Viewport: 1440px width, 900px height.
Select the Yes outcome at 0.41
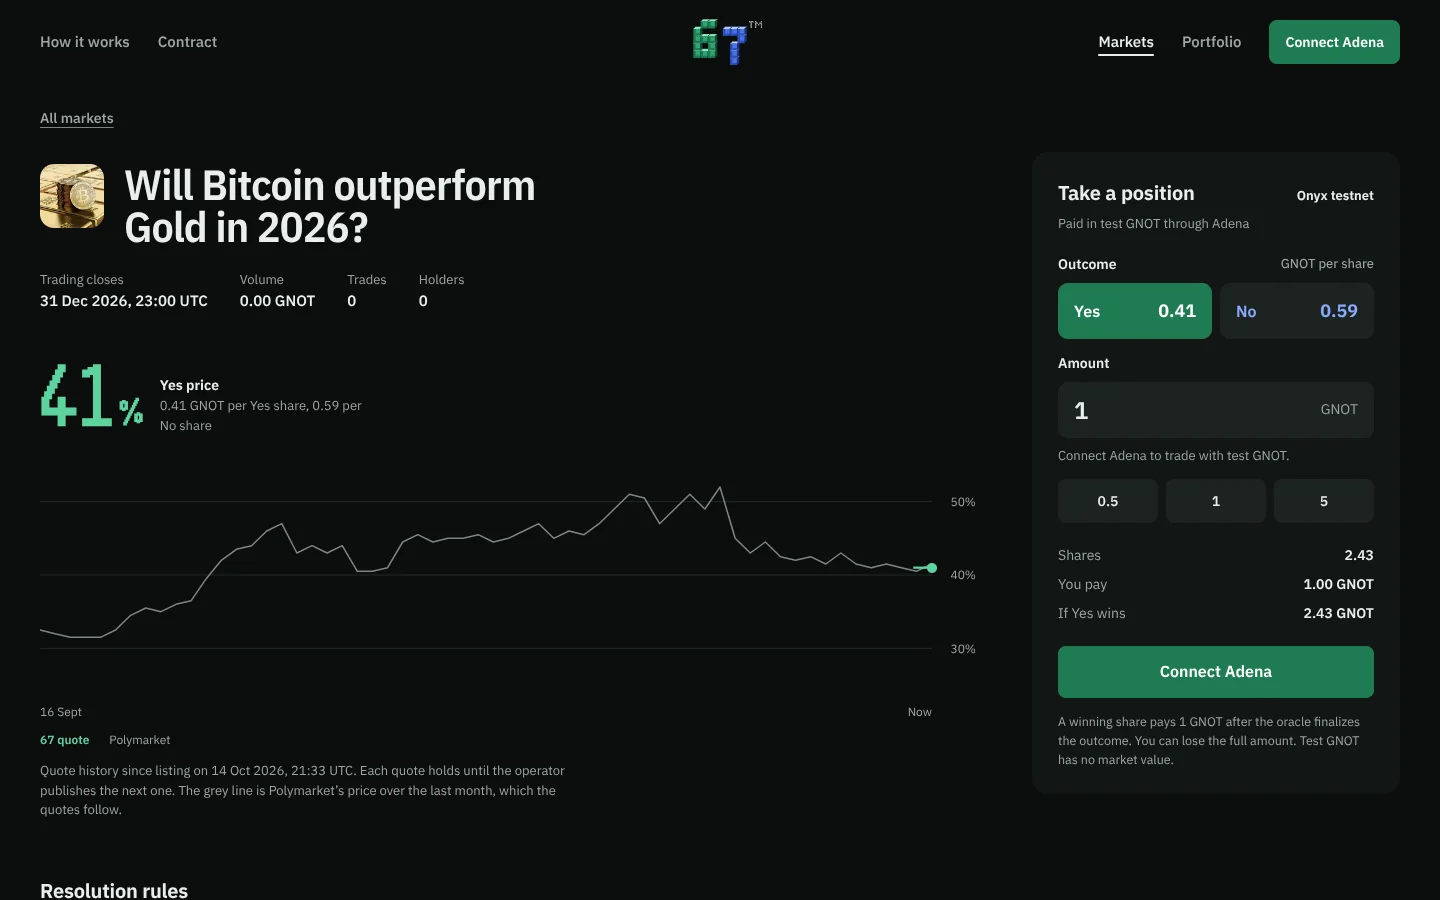[1135, 311]
